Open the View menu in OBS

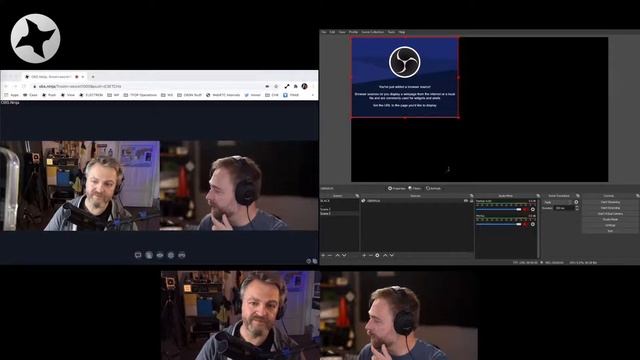click(x=342, y=32)
